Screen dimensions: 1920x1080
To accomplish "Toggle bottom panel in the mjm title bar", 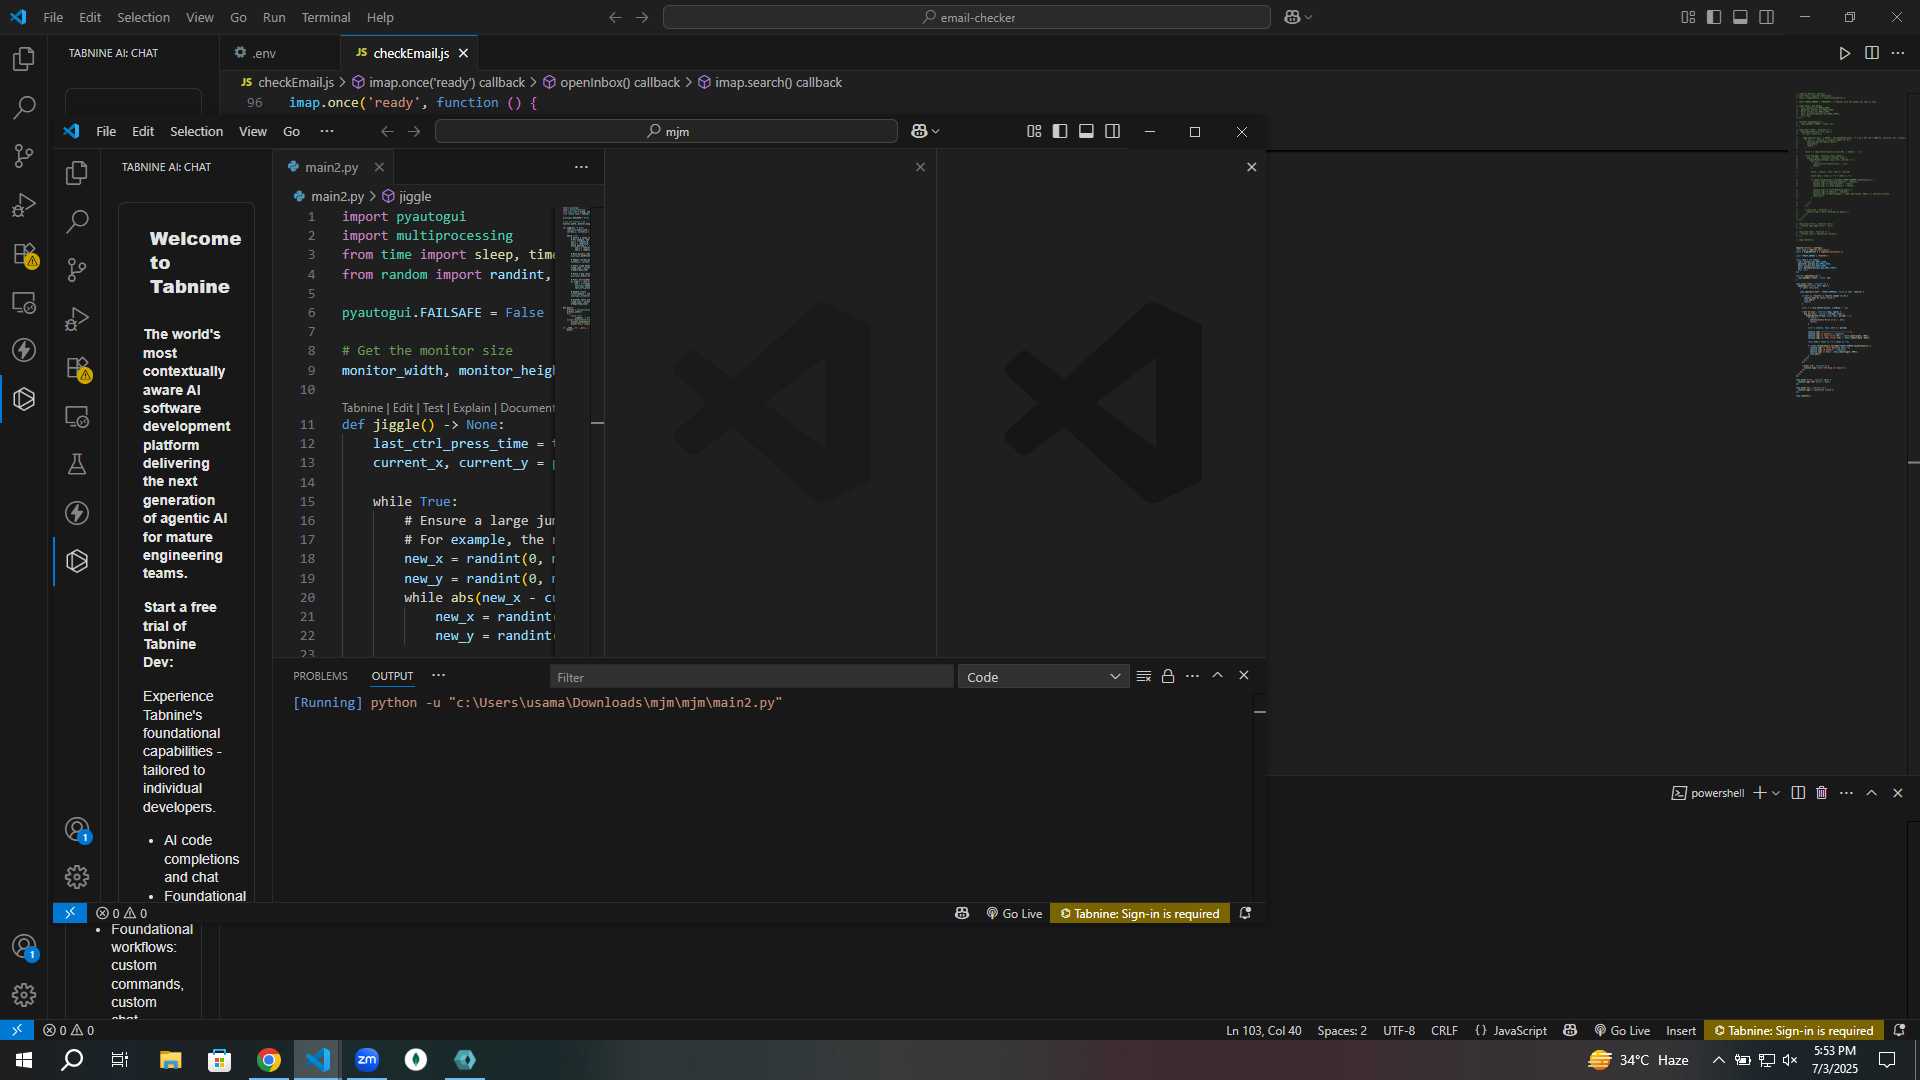I will tap(1086, 131).
